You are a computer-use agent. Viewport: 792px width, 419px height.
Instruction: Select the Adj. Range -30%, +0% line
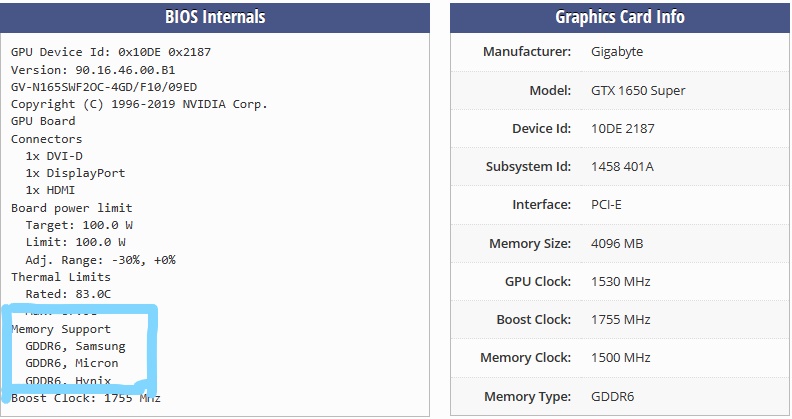100,260
